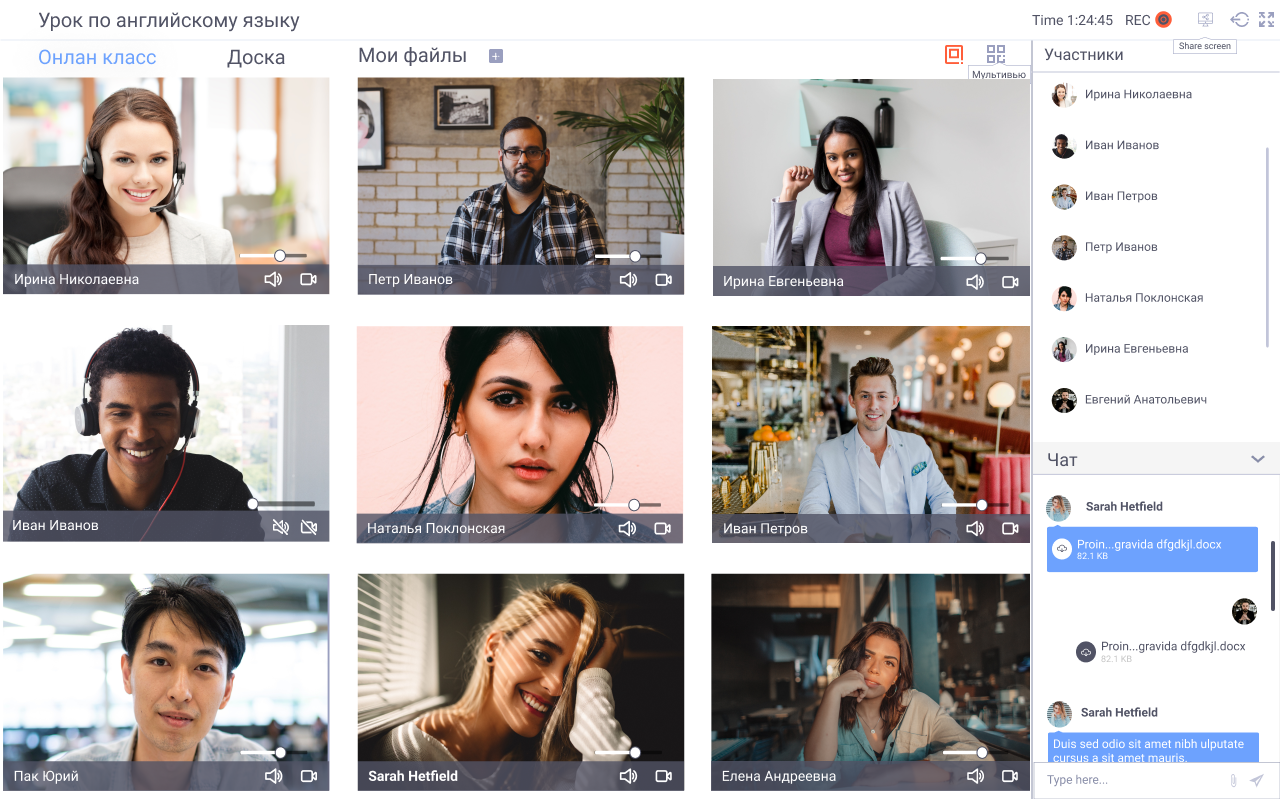Click the Участники panel heading
1280x799 pixels.
coord(1084,55)
